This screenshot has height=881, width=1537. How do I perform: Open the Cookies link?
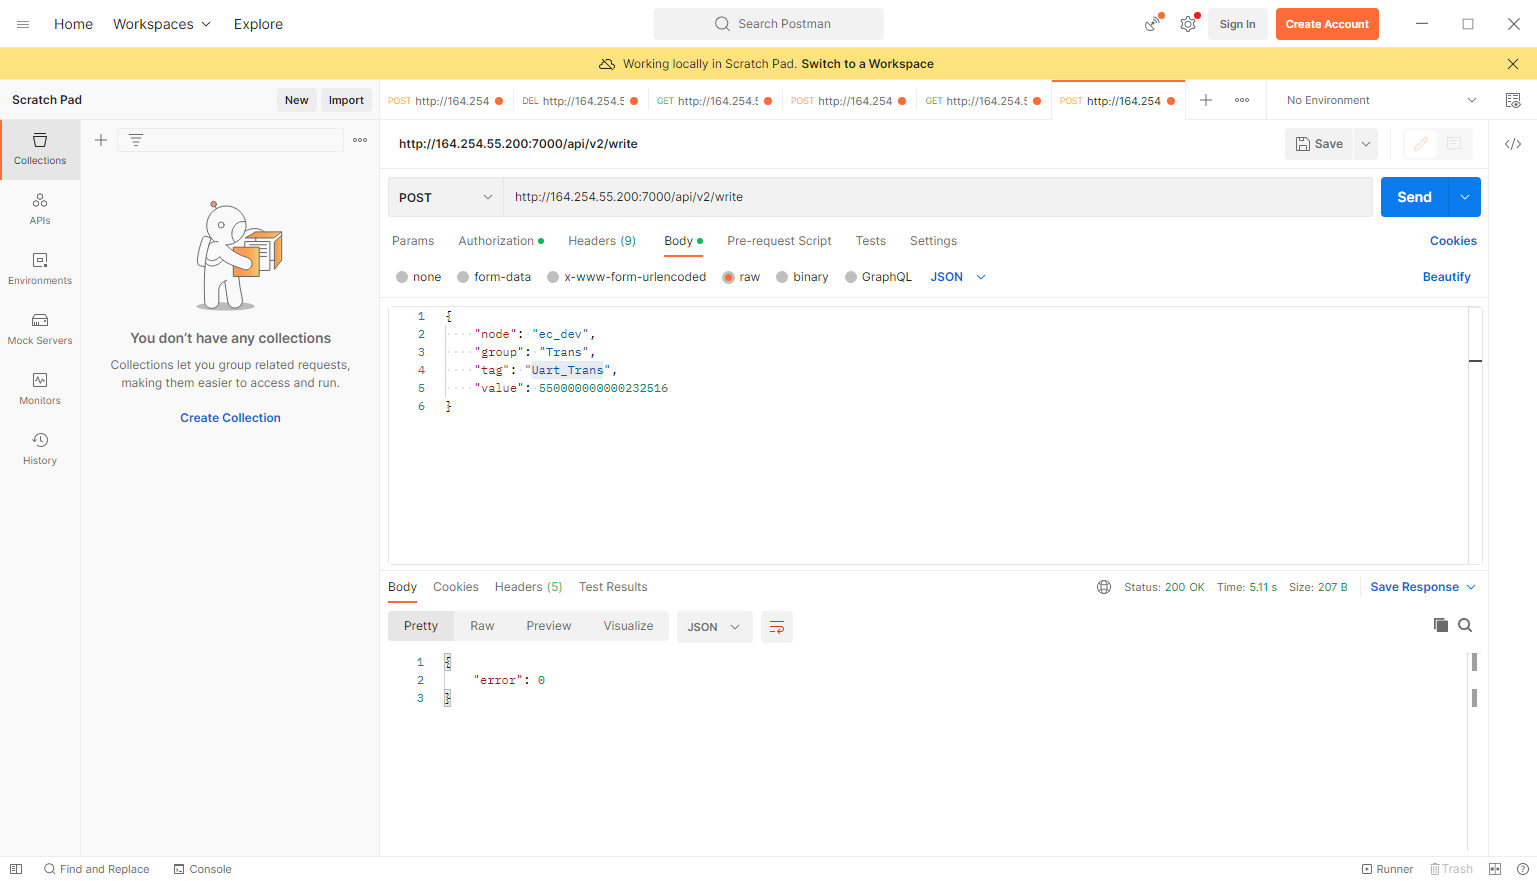click(x=1453, y=241)
